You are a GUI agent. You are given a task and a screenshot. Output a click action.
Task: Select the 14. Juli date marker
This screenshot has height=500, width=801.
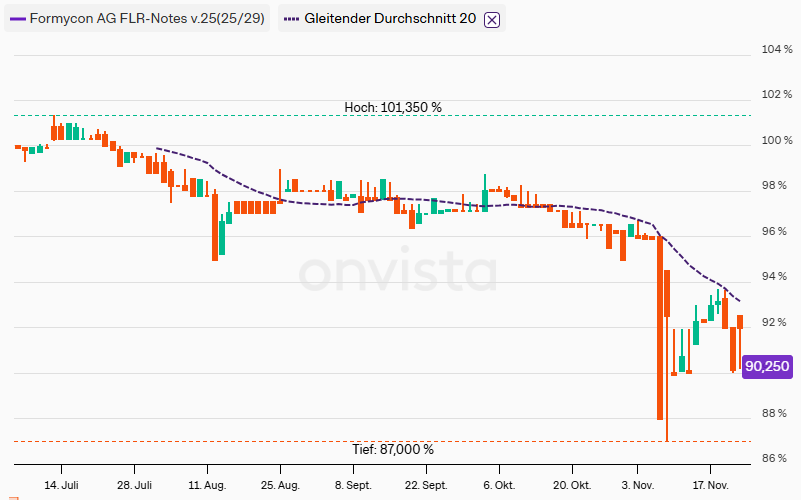[61, 485]
